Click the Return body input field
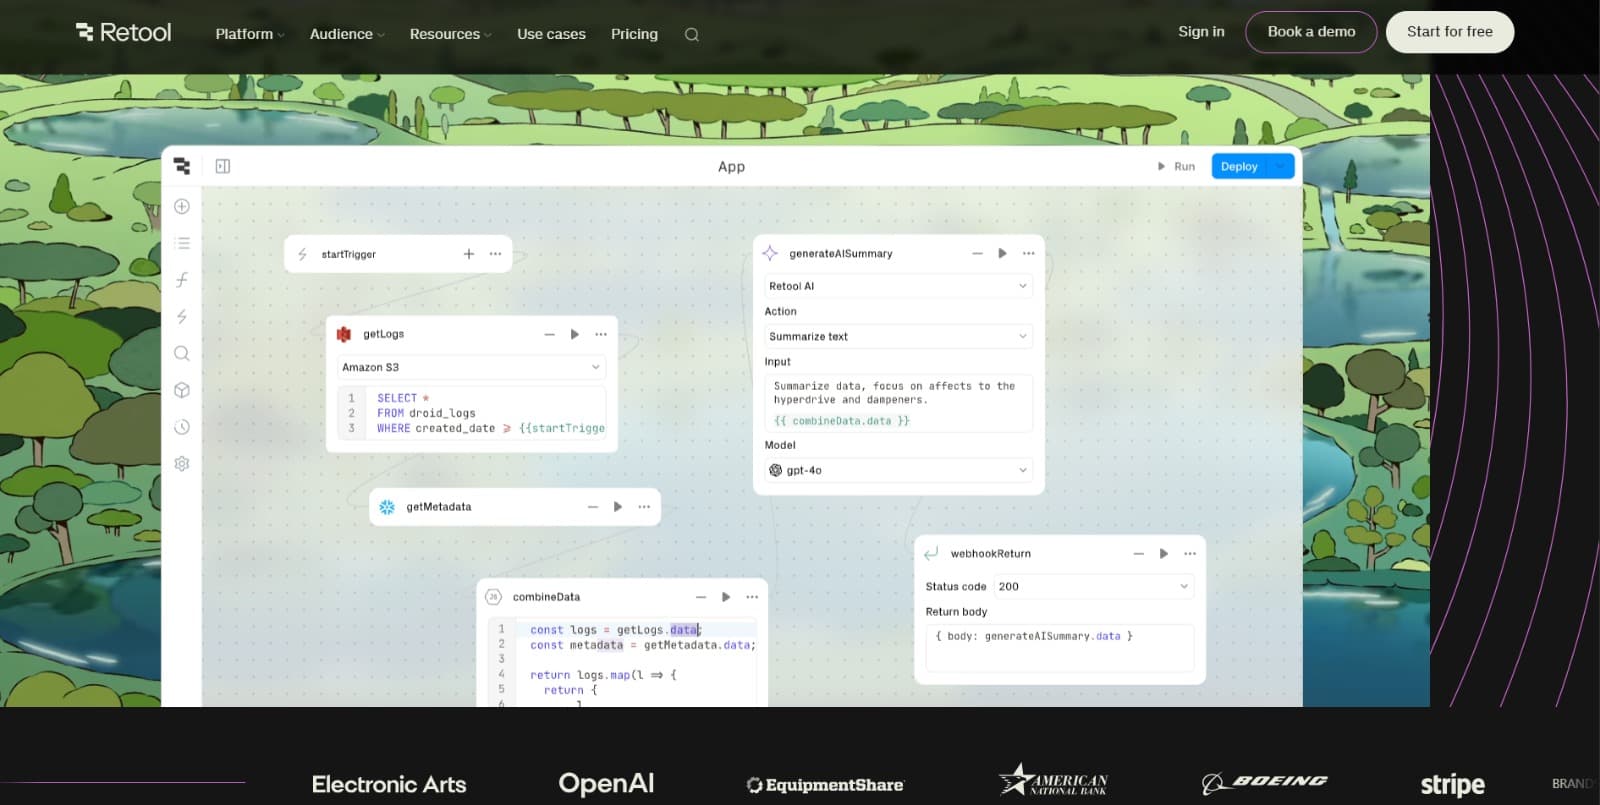1600x805 pixels. click(1060, 647)
